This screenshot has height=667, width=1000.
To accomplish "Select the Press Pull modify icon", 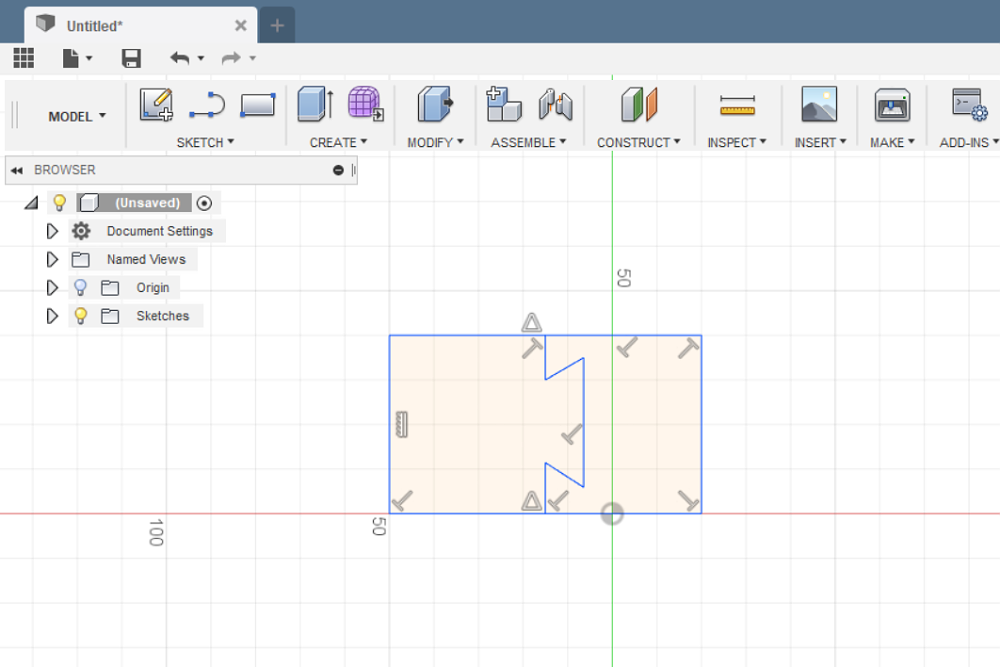I will [x=434, y=105].
